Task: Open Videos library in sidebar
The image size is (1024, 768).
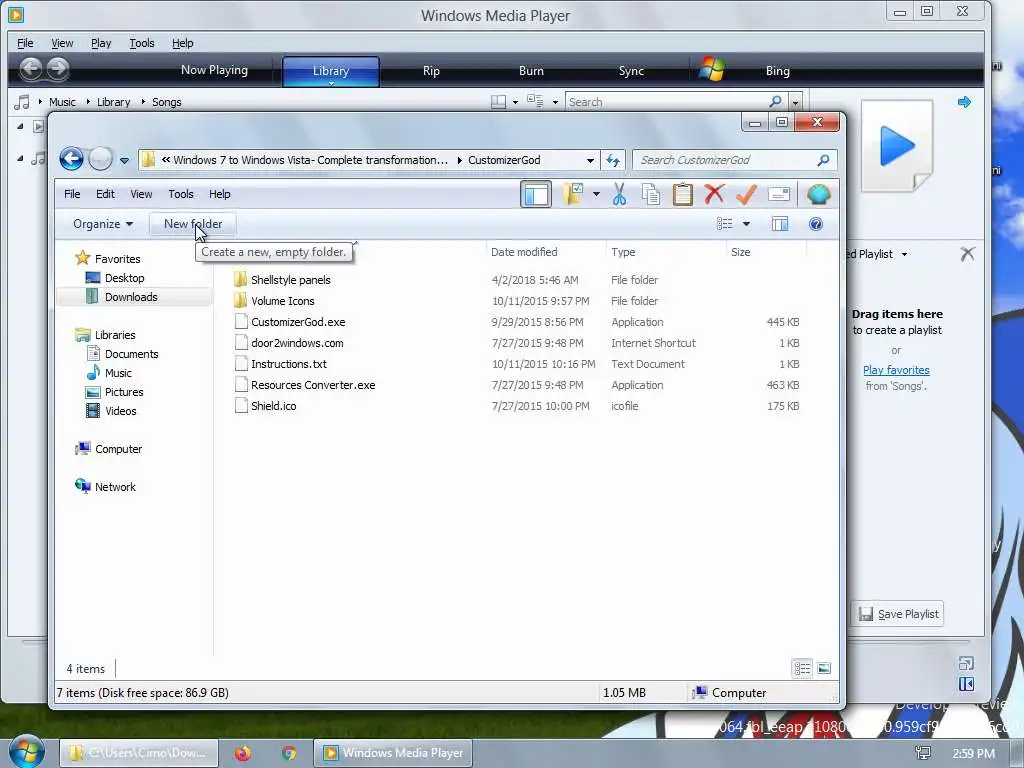Action: coord(121,410)
